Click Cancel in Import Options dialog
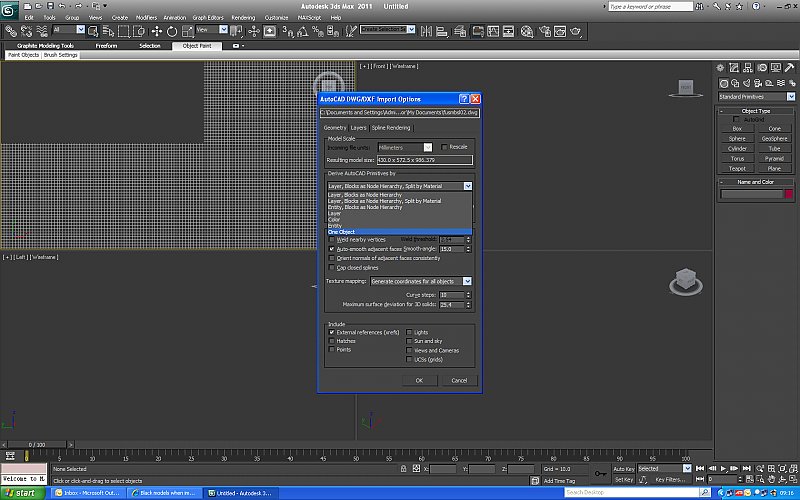The image size is (800, 500). point(459,380)
